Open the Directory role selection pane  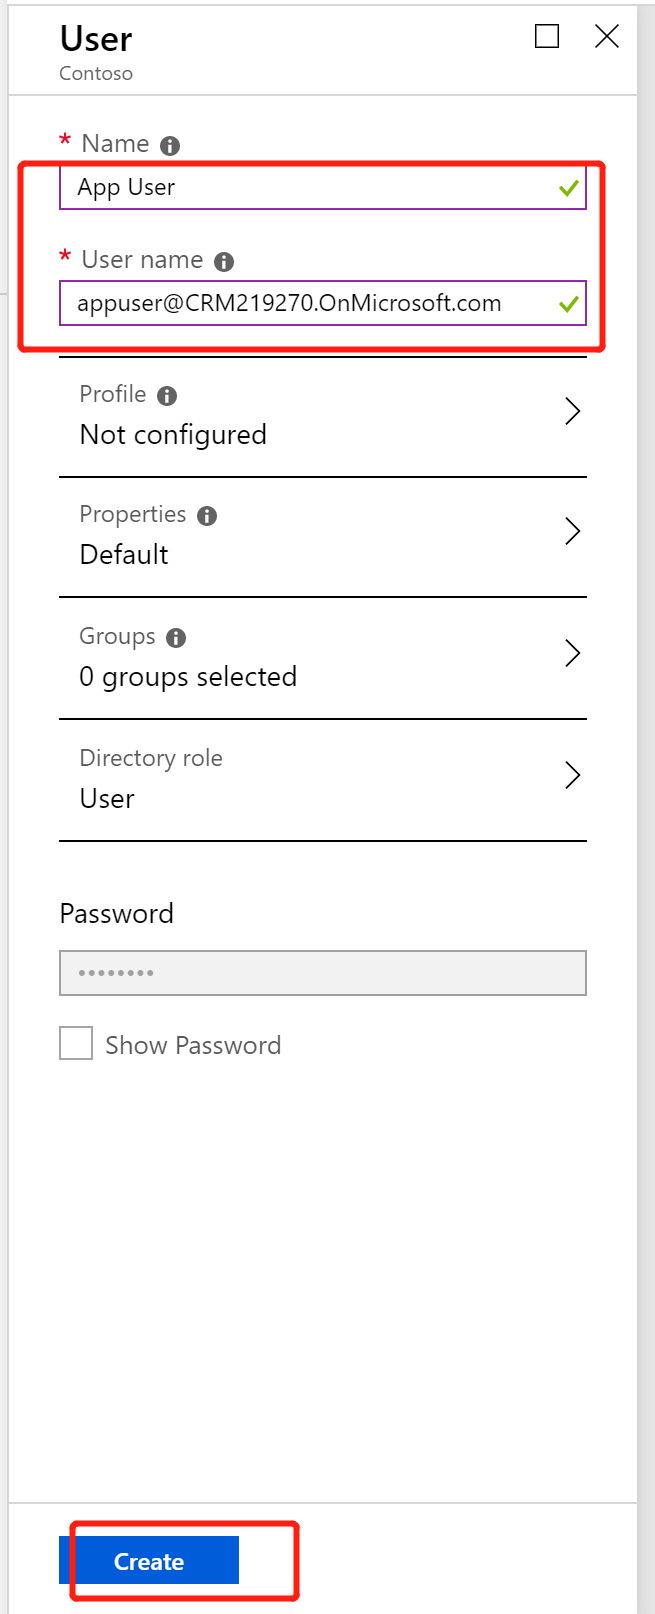point(572,774)
